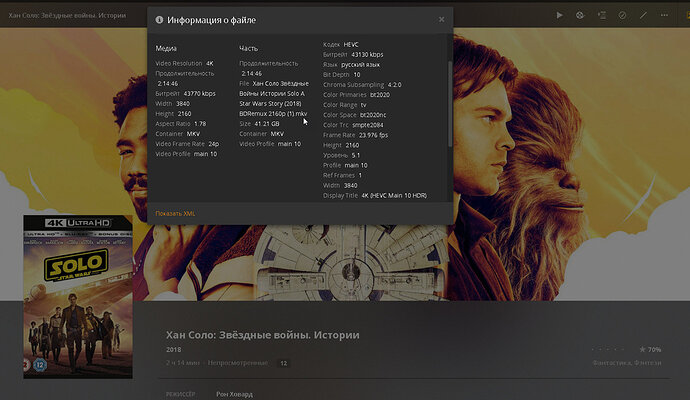The width and height of the screenshot is (690, 400).
Task: Click the Ref Frames 1 value
Action: (x=360, y=175)
